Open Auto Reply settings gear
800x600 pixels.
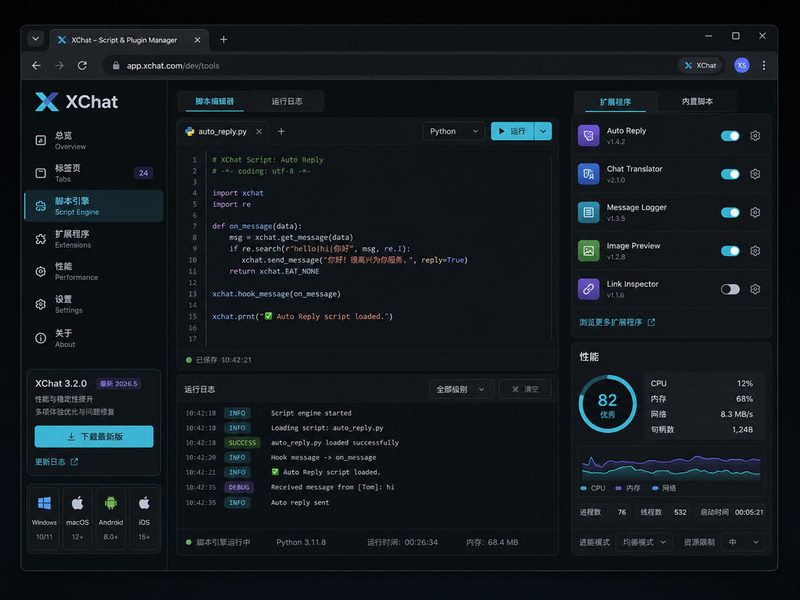point(755,136)
